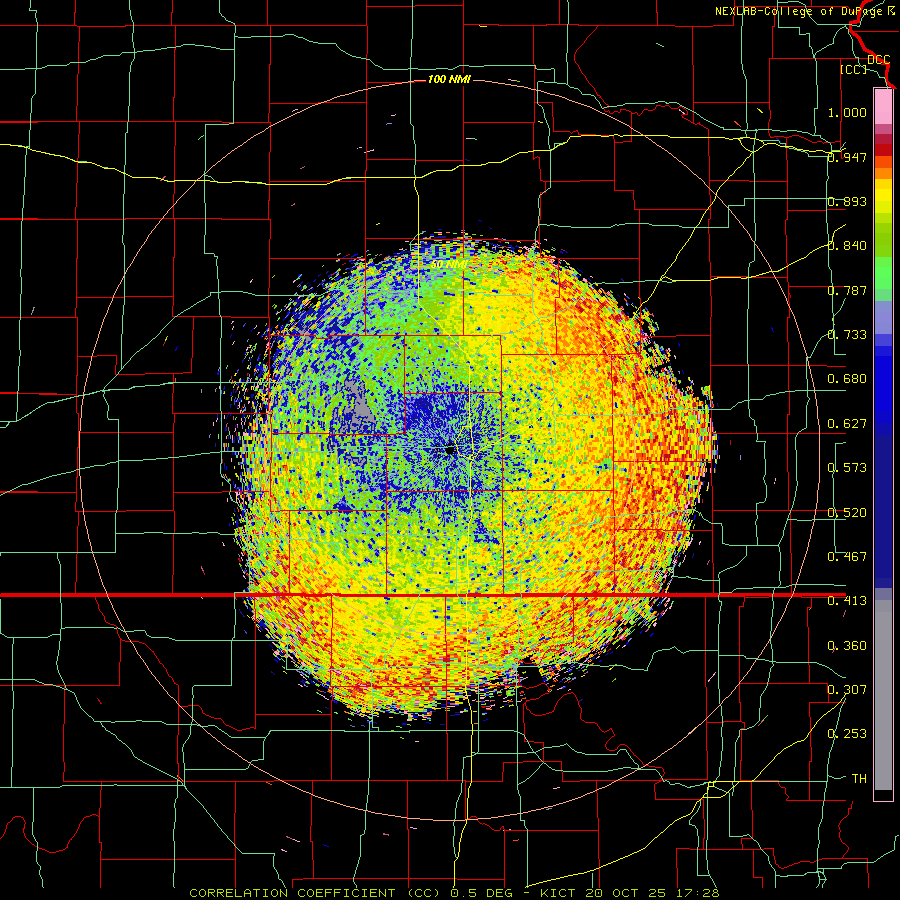
Task: Click the 0.680 legend value
Action: [x=847, y=379]
